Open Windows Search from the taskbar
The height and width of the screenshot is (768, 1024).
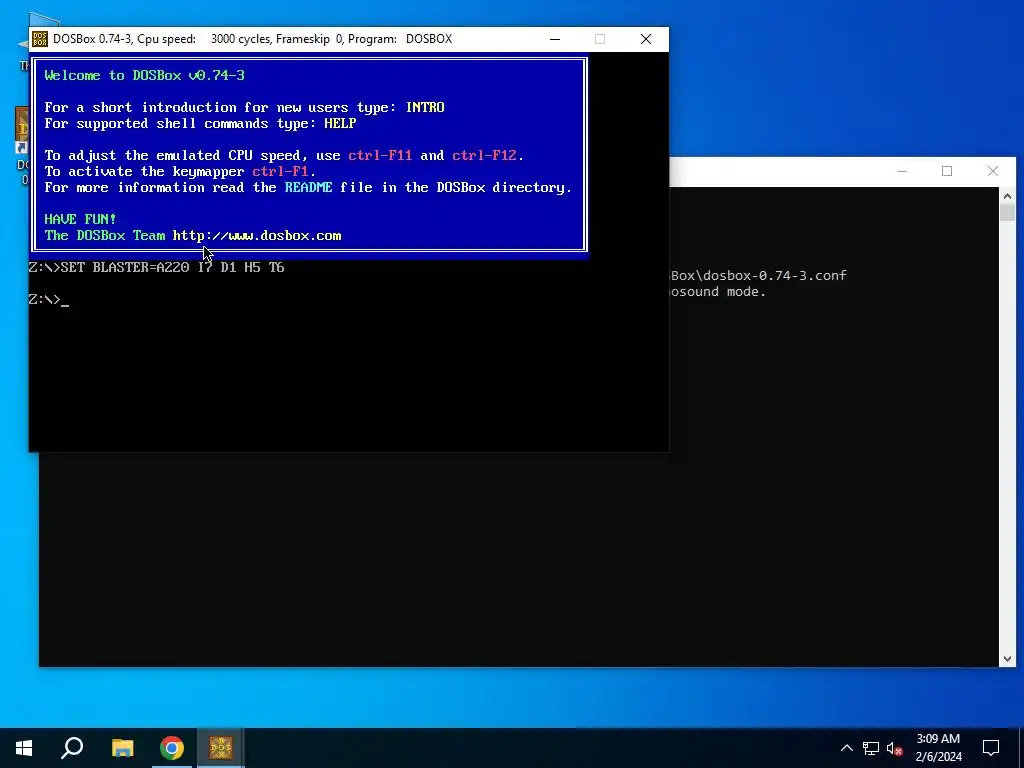point(72,748)
